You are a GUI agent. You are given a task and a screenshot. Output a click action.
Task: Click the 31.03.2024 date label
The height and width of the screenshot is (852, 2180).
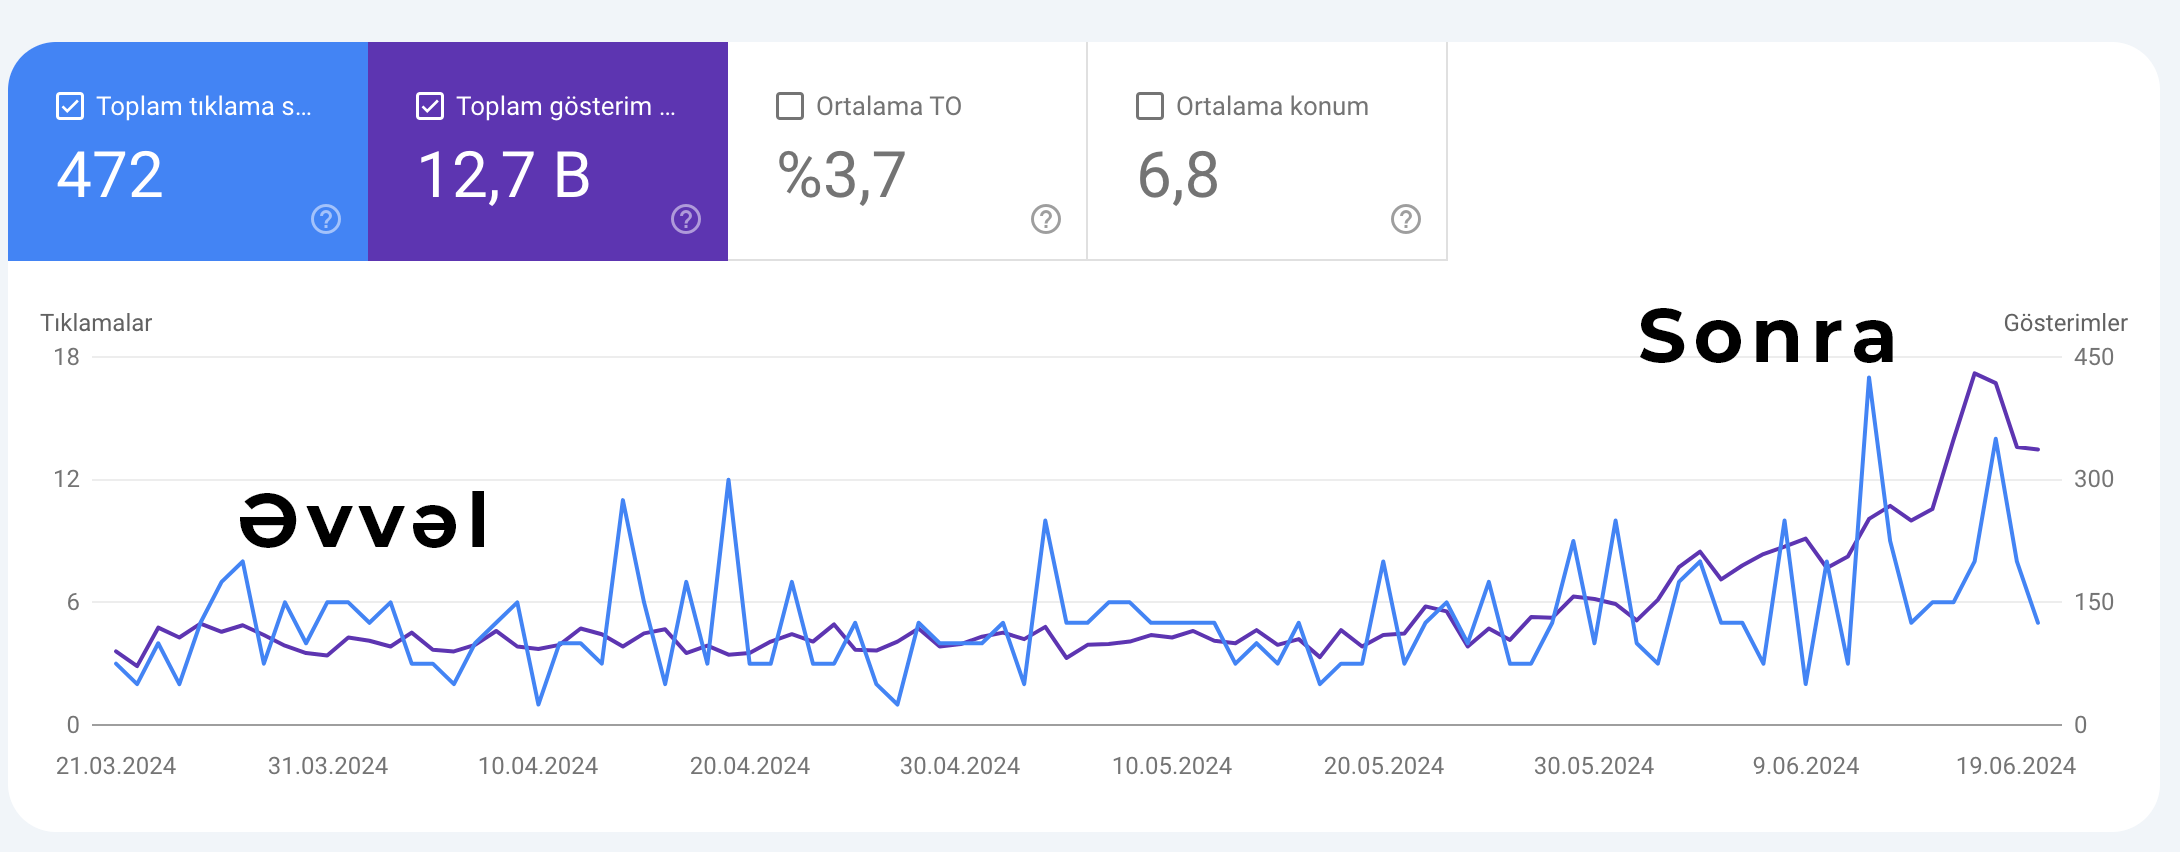pyautogui.click(x=328, y=766)
